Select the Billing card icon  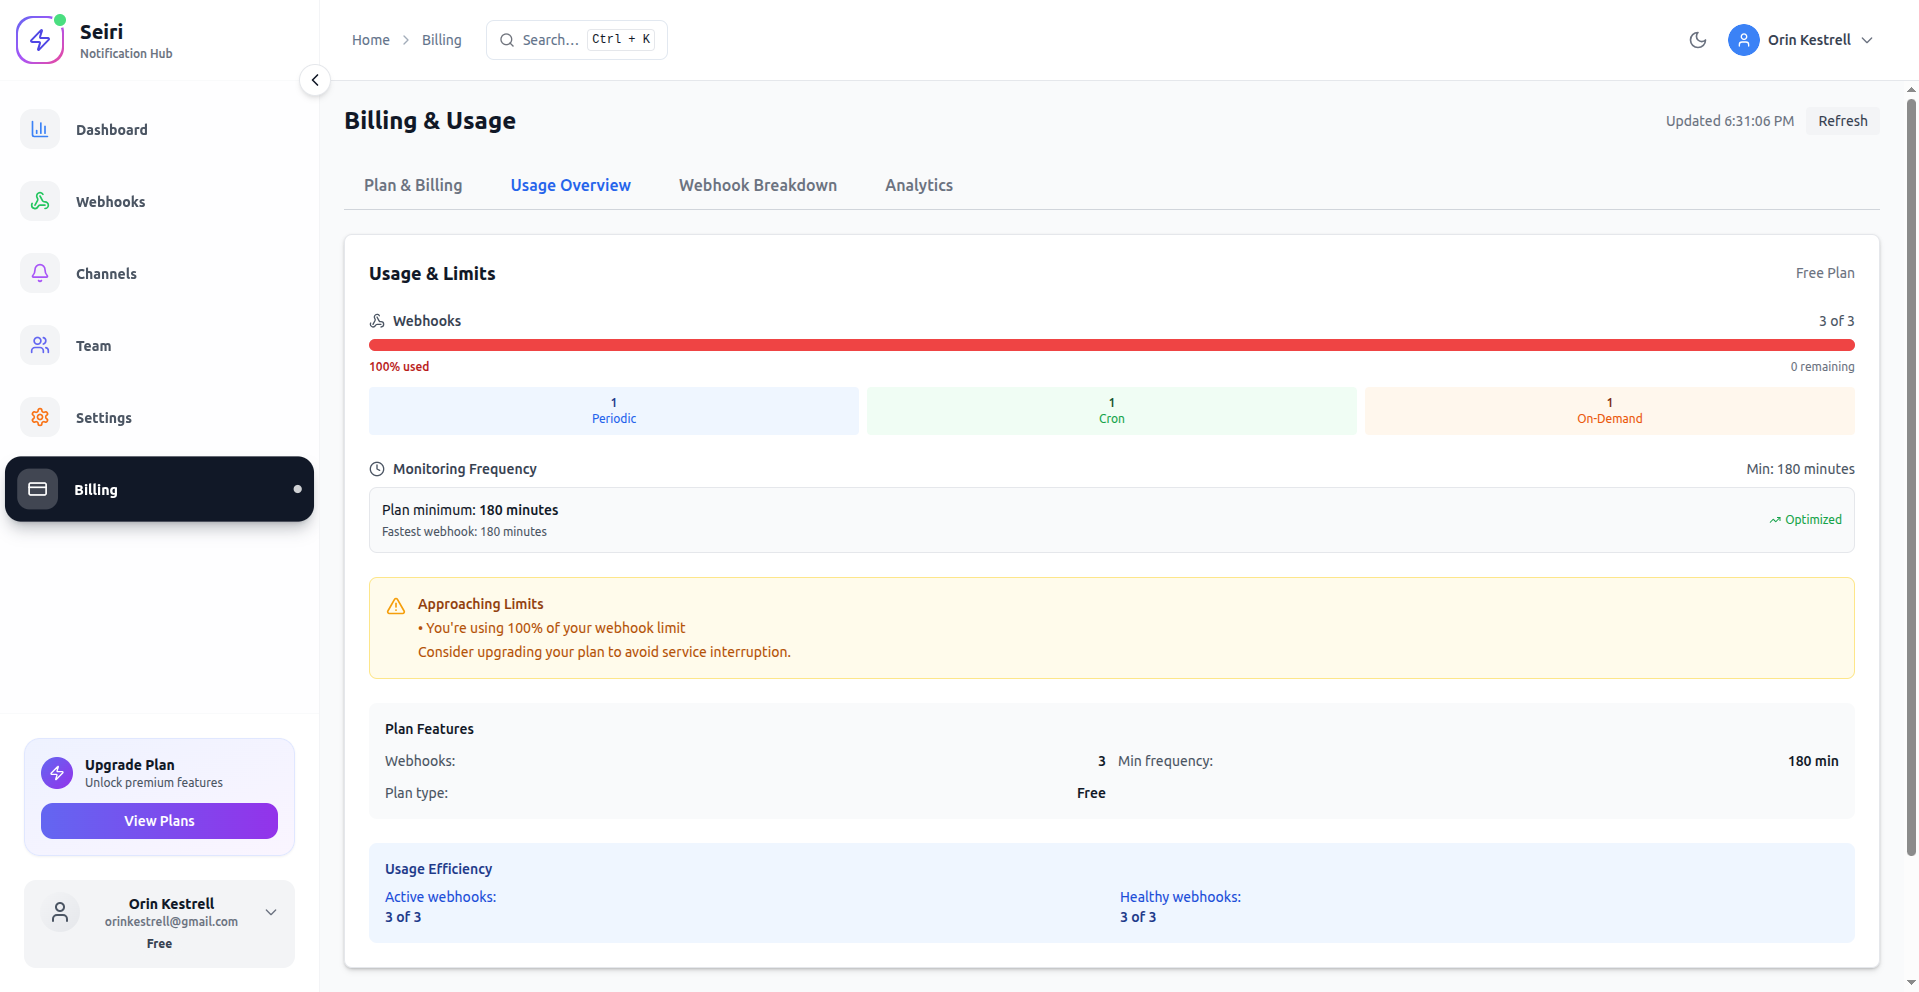[x=39, y=489]
